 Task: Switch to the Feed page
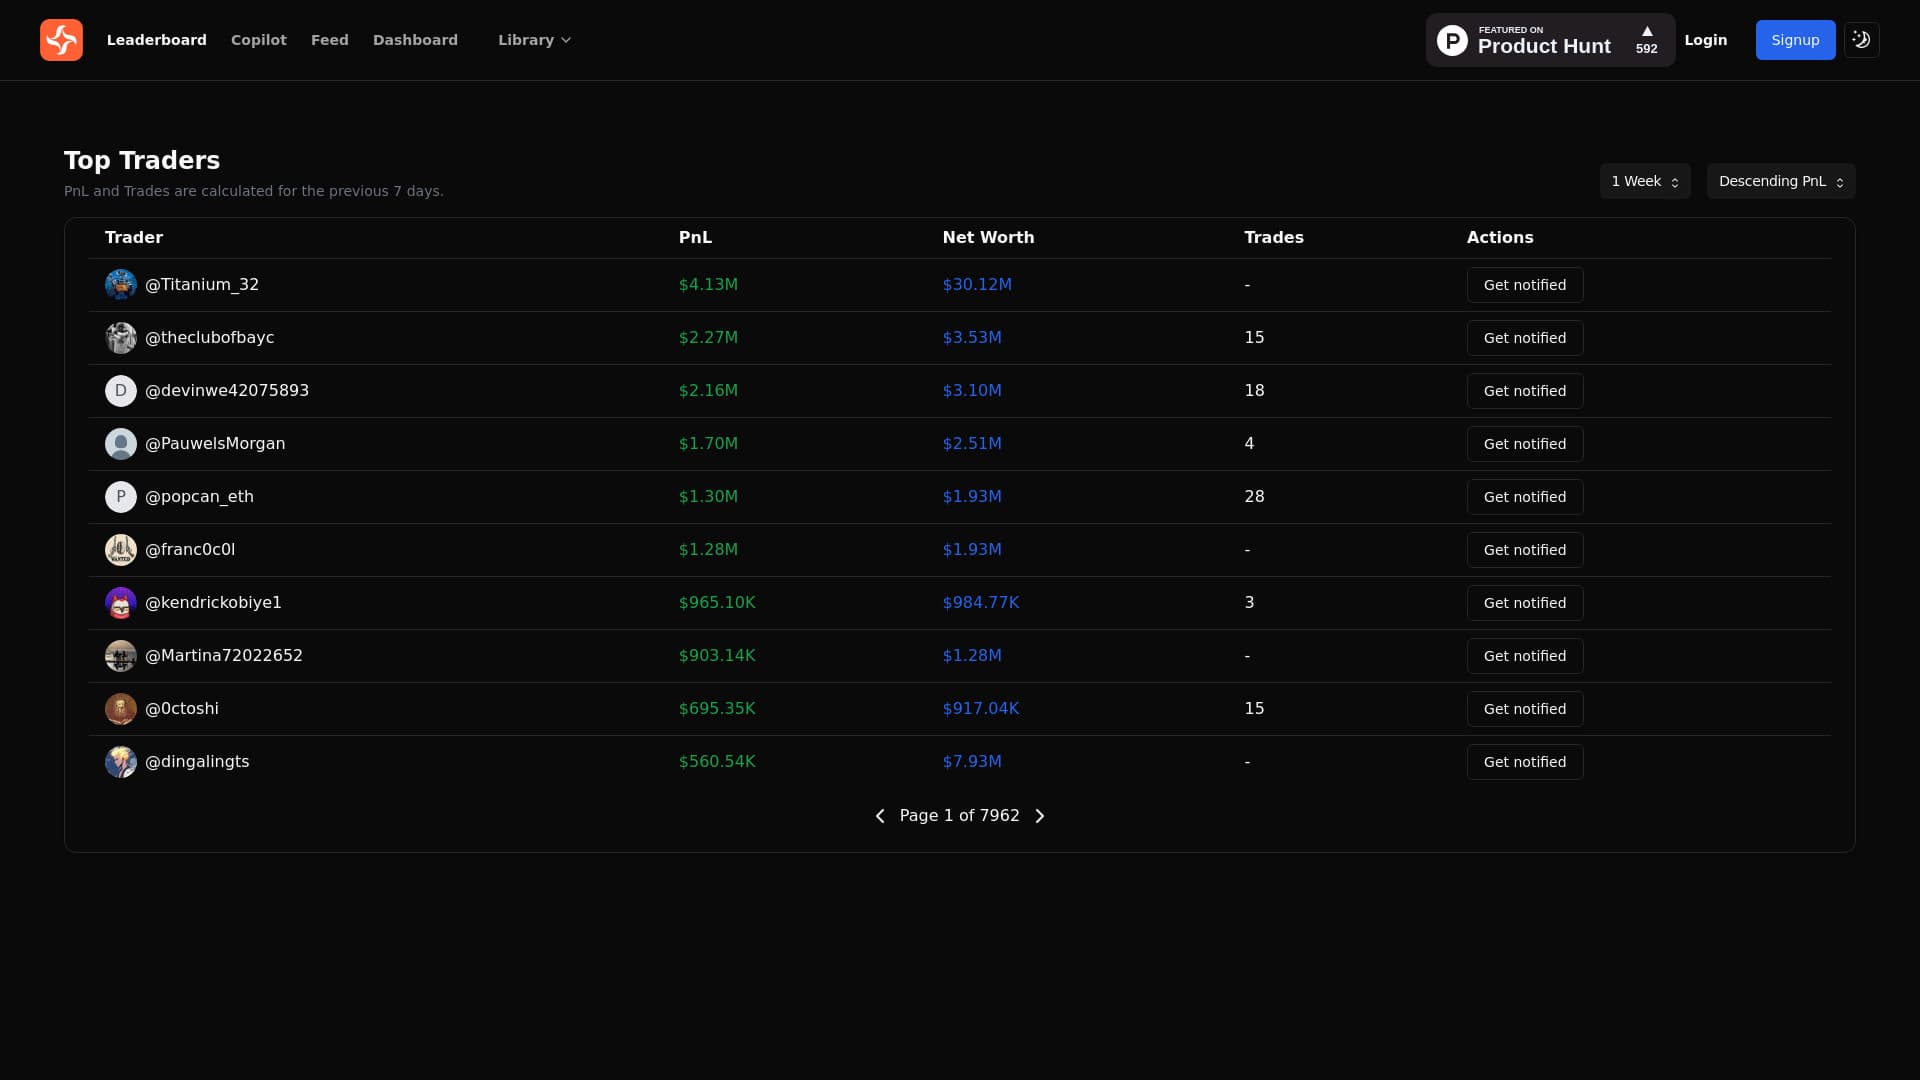coord(329,40)
